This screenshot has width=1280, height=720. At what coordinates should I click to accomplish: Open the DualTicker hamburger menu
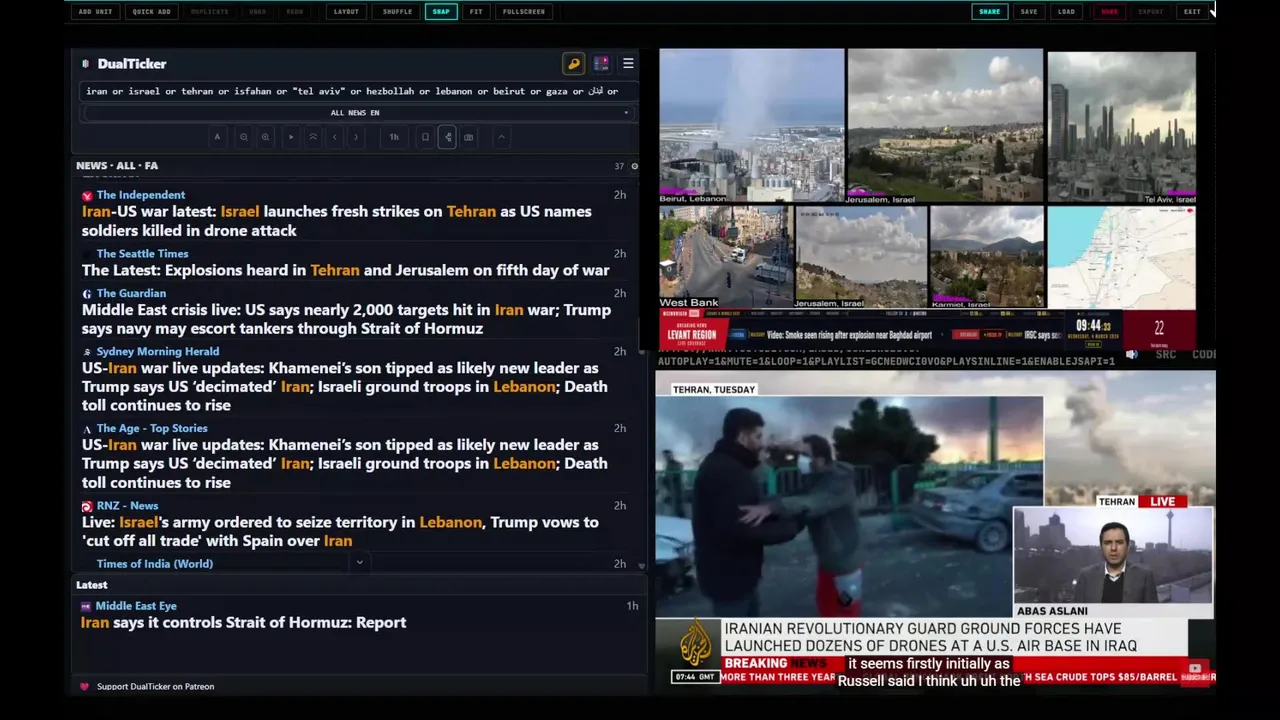[x=628, y=64]
